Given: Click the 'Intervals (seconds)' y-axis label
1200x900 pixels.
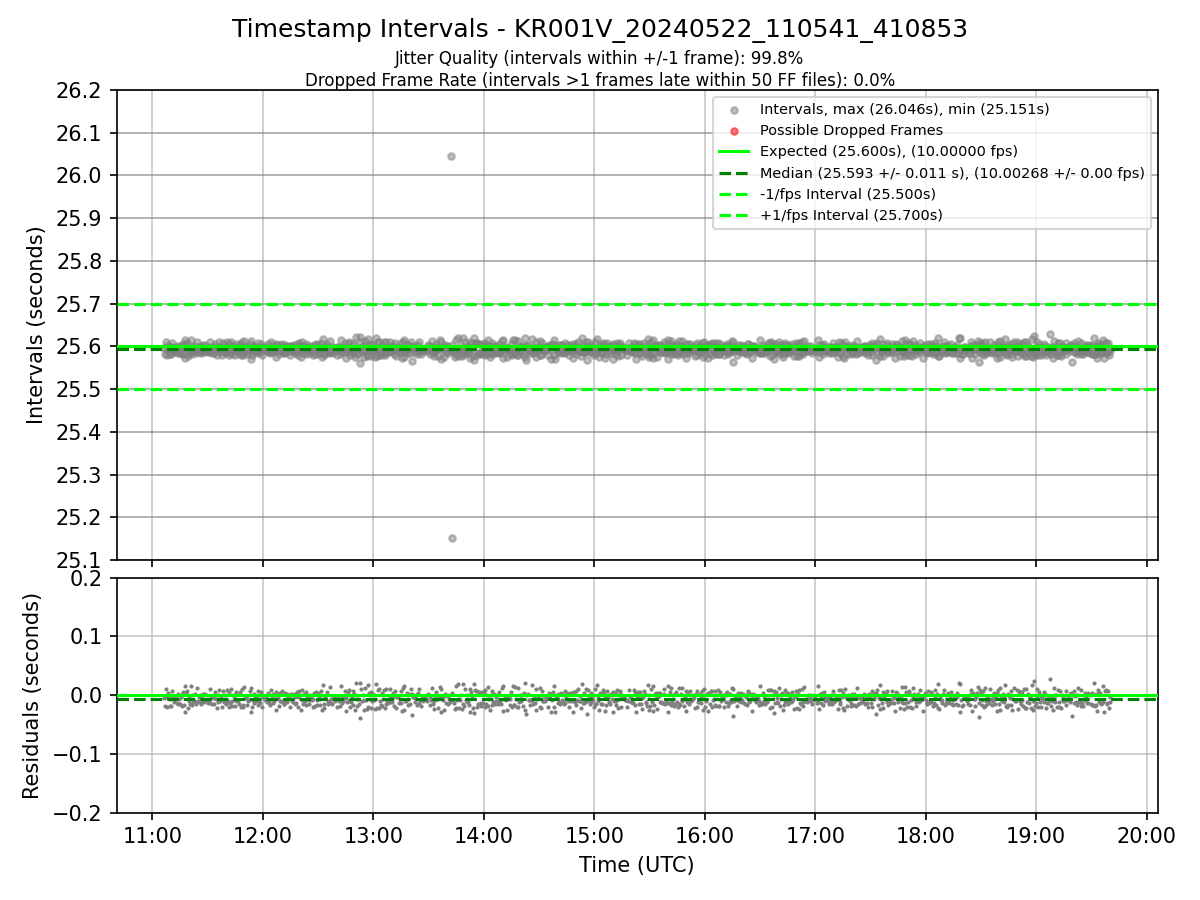Looking at the screenshot, I should 36,325.
